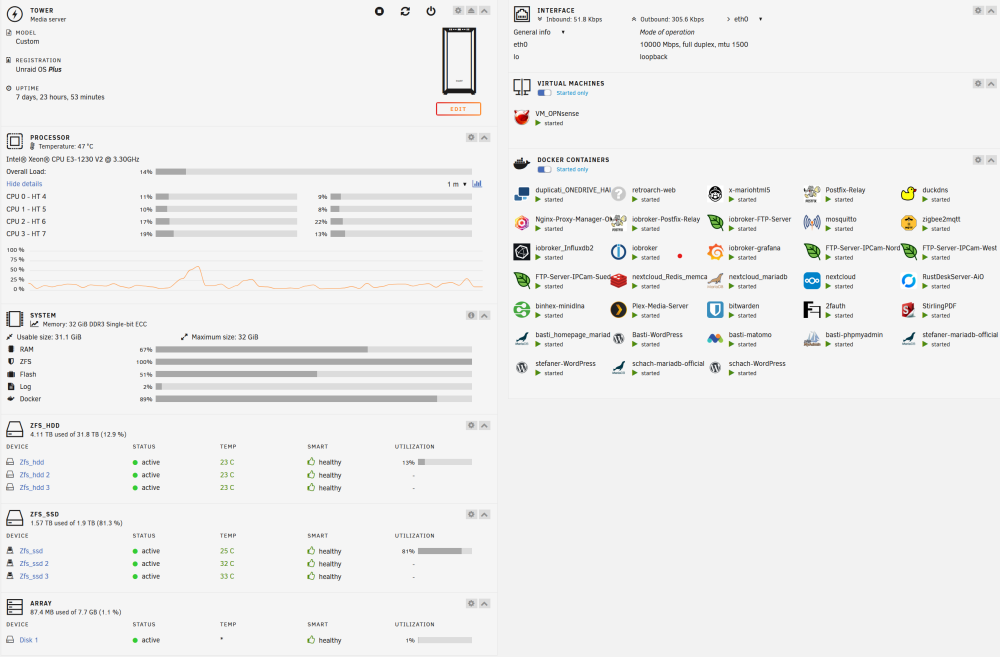Open the Disk 1 array link
The height and width of the screenshot is (657, 1000).
pos(29,640)
